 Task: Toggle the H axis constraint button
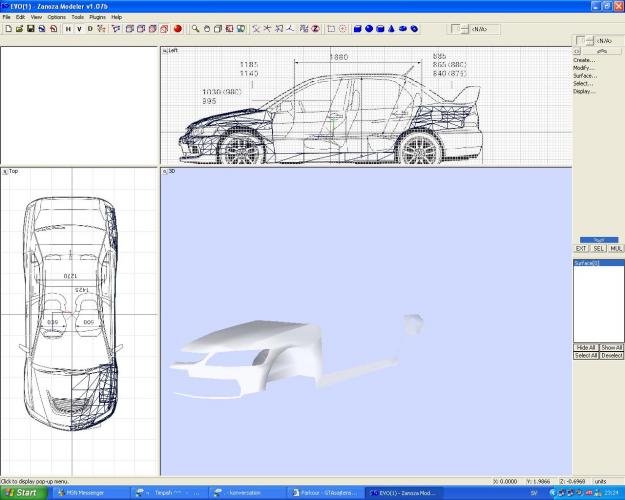(68, 29)
